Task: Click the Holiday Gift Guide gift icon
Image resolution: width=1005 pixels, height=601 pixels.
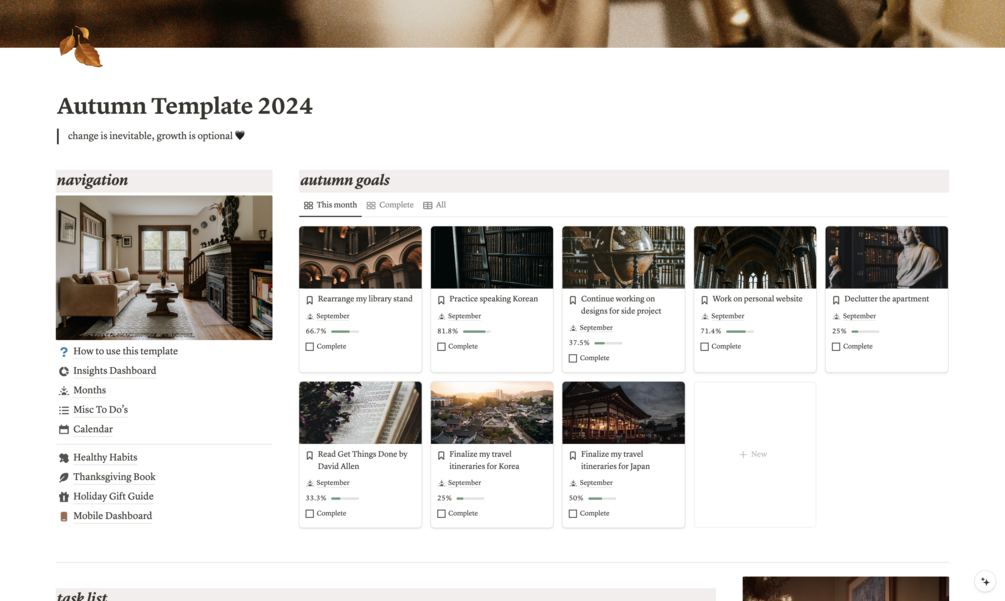Action: [63, 497]
